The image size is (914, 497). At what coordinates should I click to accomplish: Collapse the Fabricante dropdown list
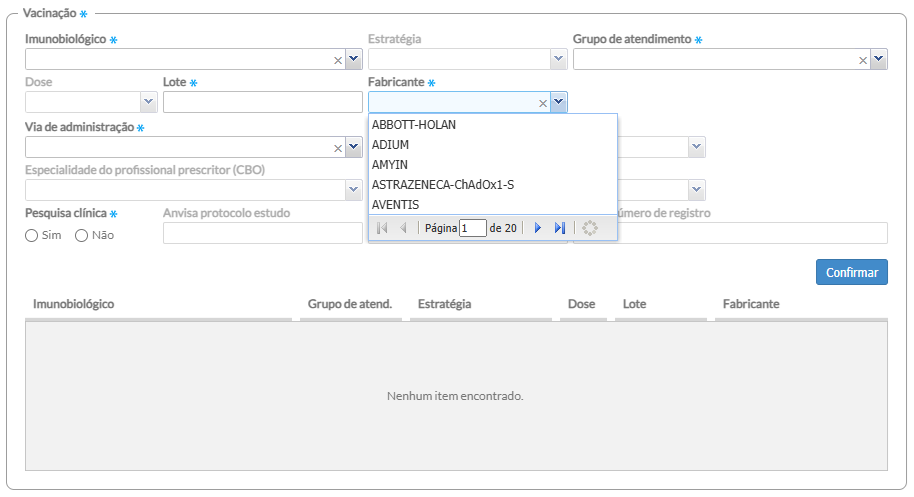[558, 102]
